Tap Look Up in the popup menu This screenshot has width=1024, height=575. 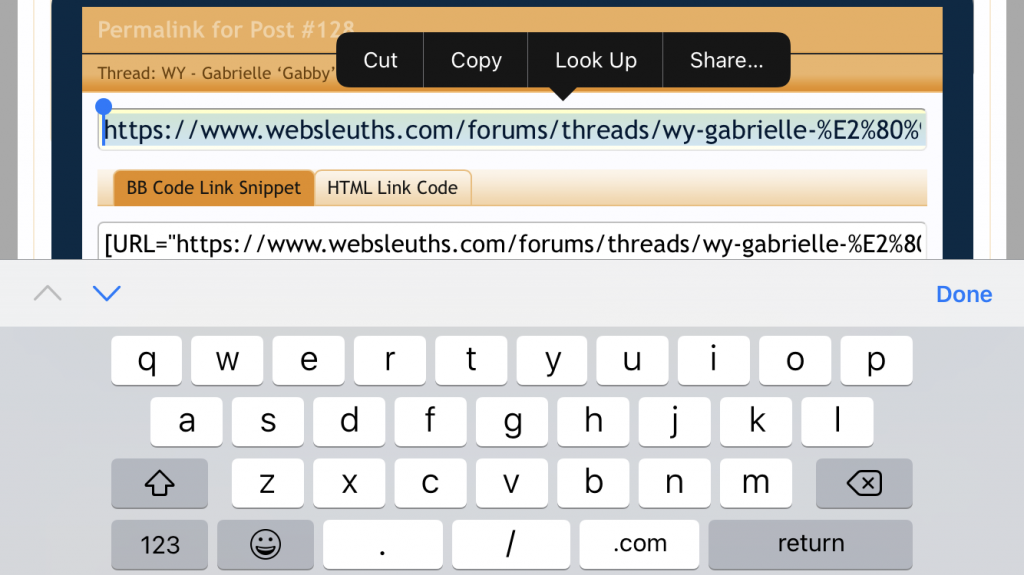(596, 60)
